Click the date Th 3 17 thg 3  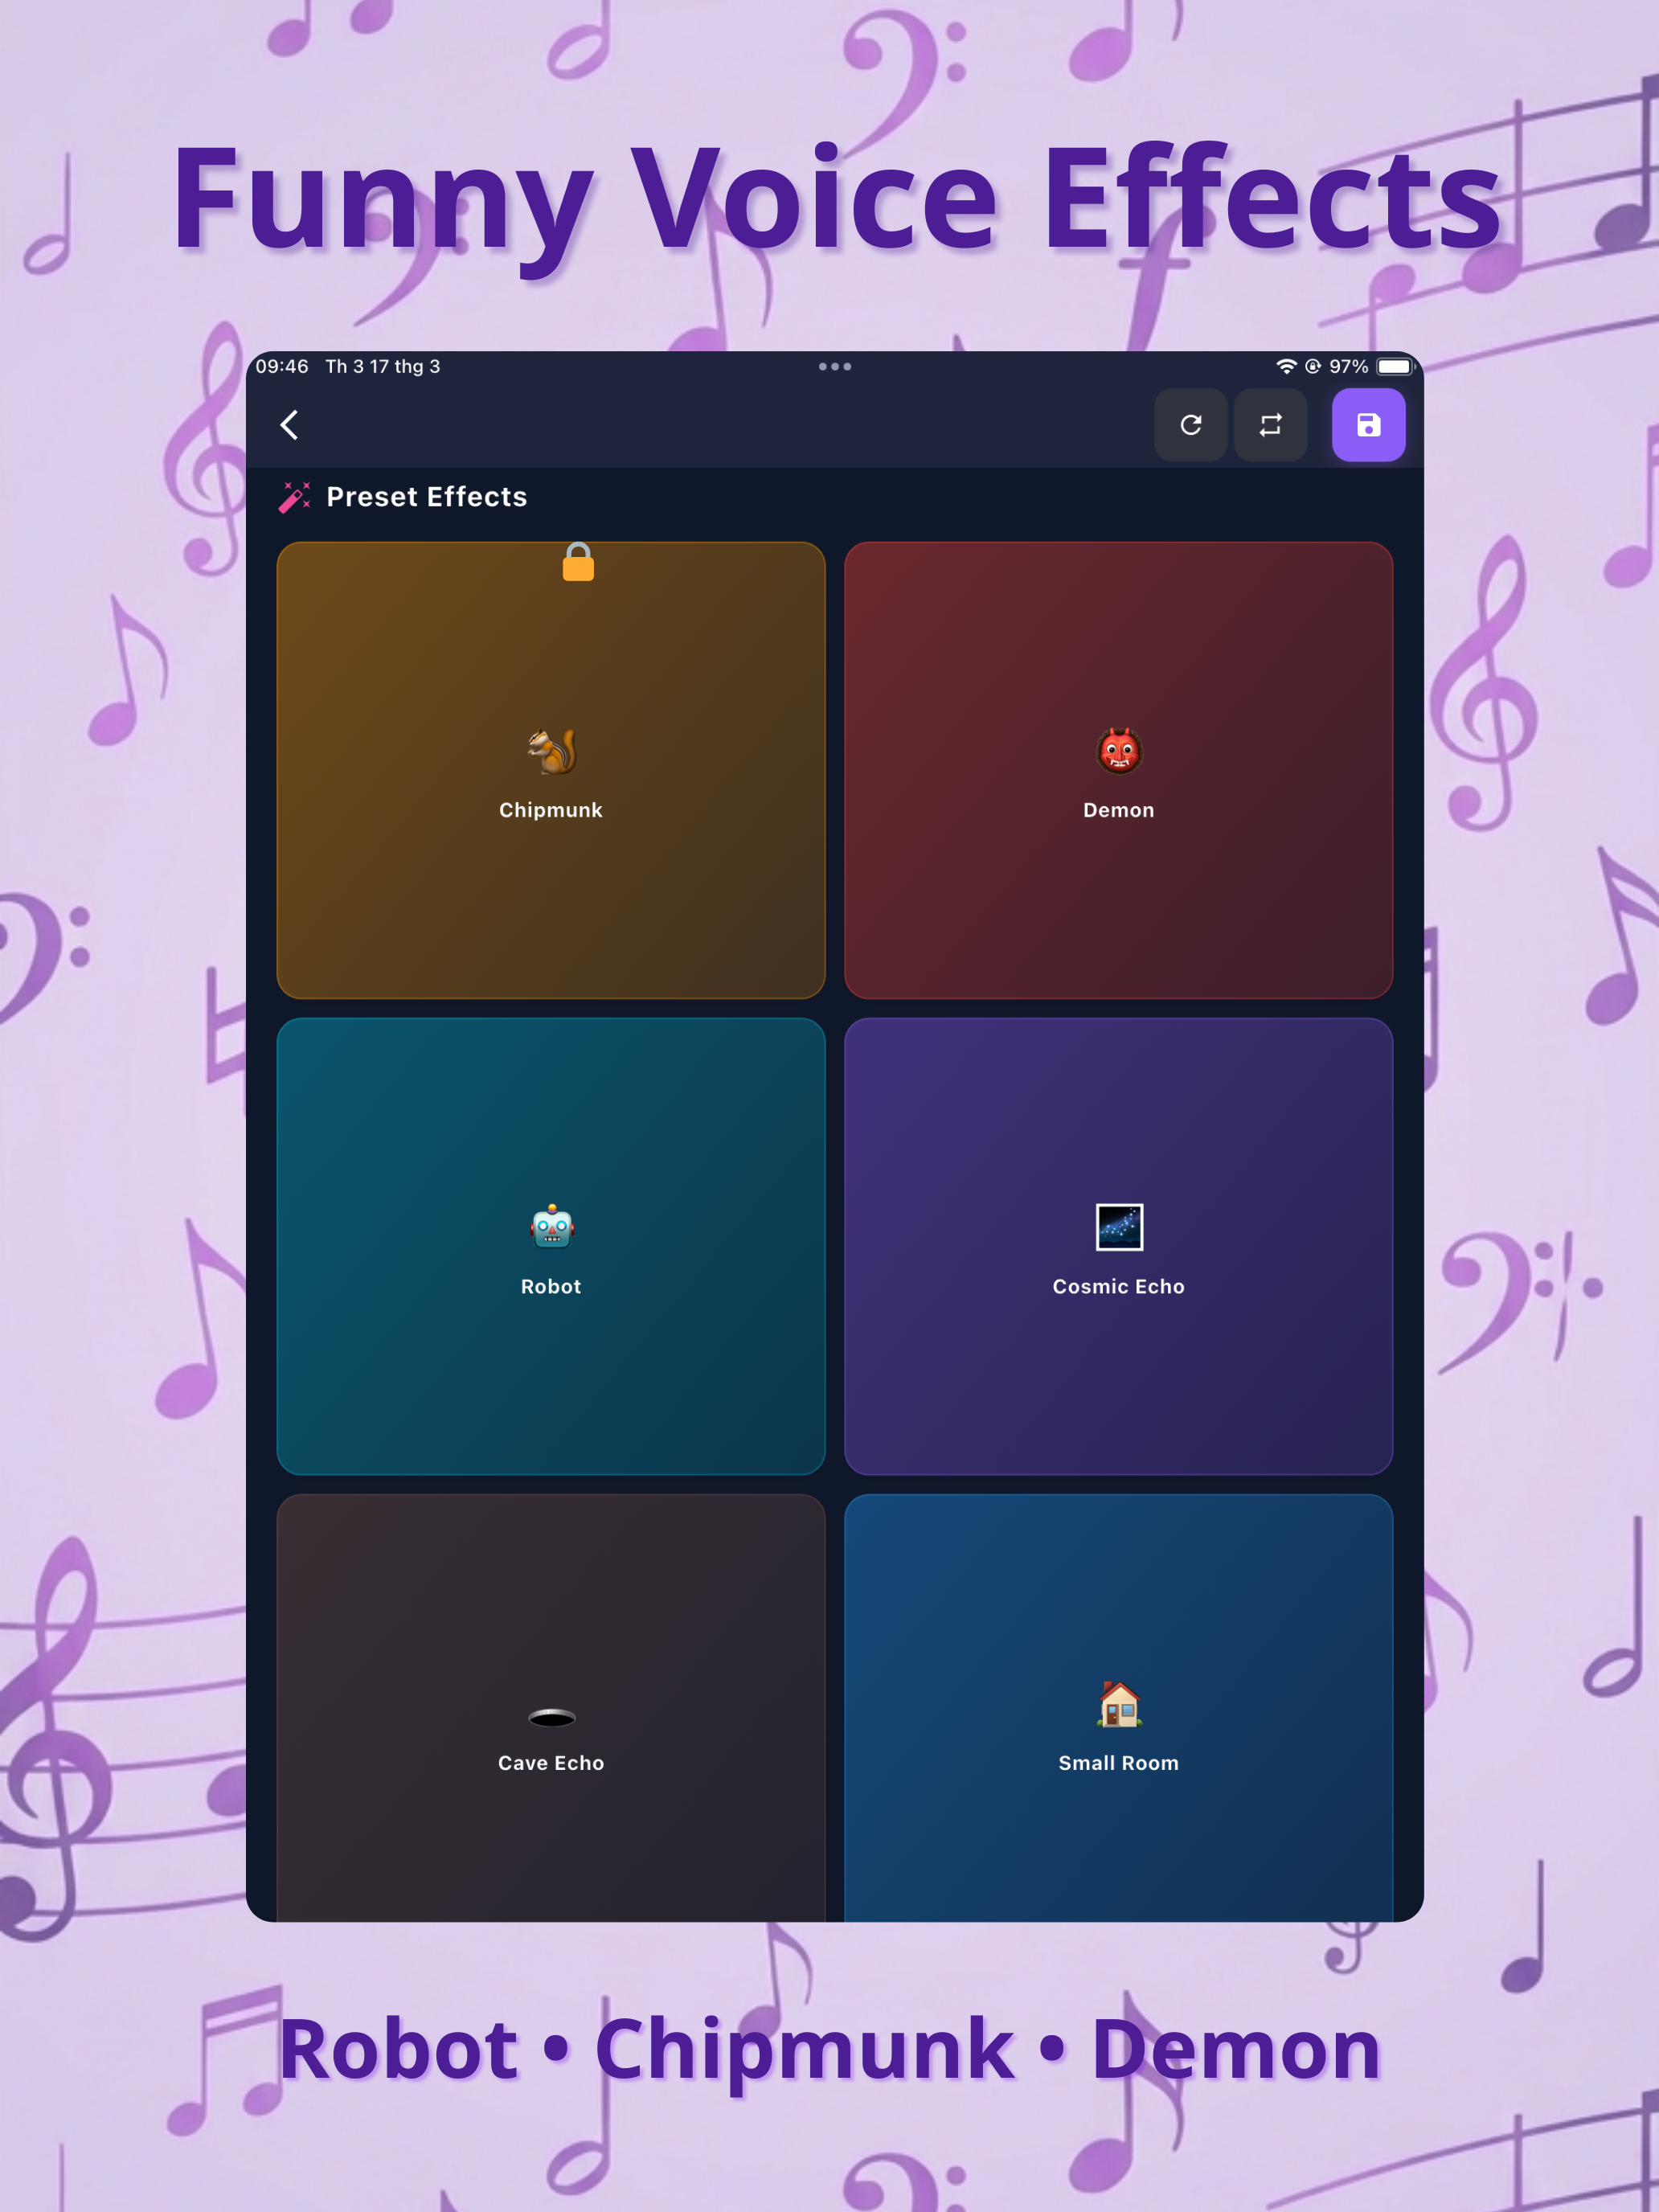pos(383,366)
